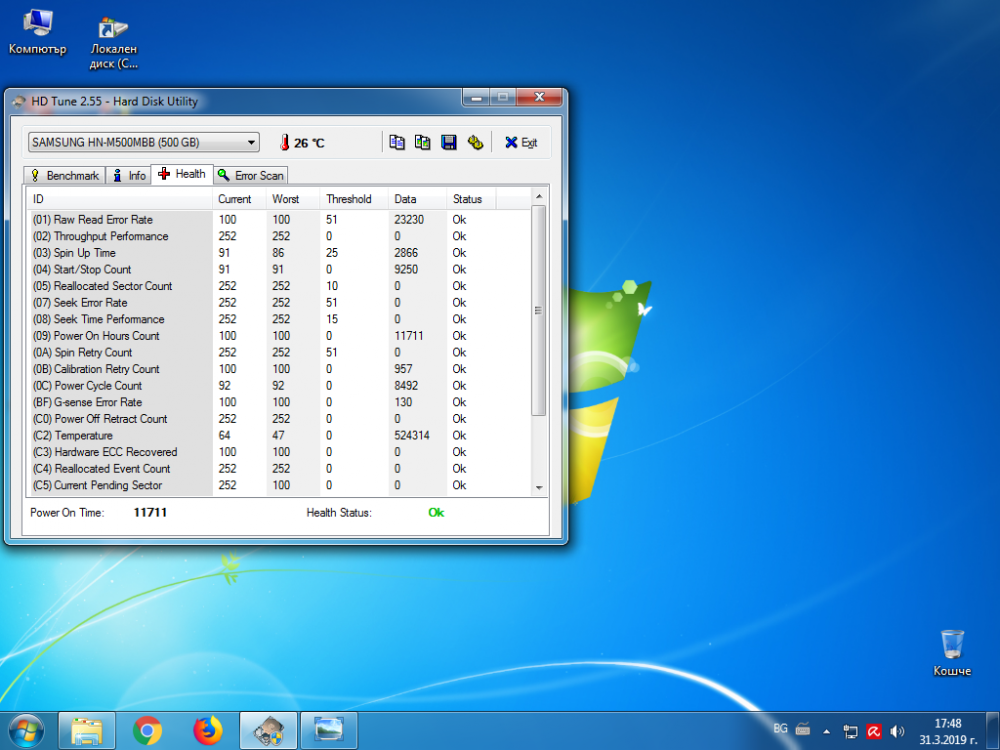The width and height of the screenshot is (1000, 750).
Task: Select the (C0) Power Off Retract Count row
Action: click(279, 418)
